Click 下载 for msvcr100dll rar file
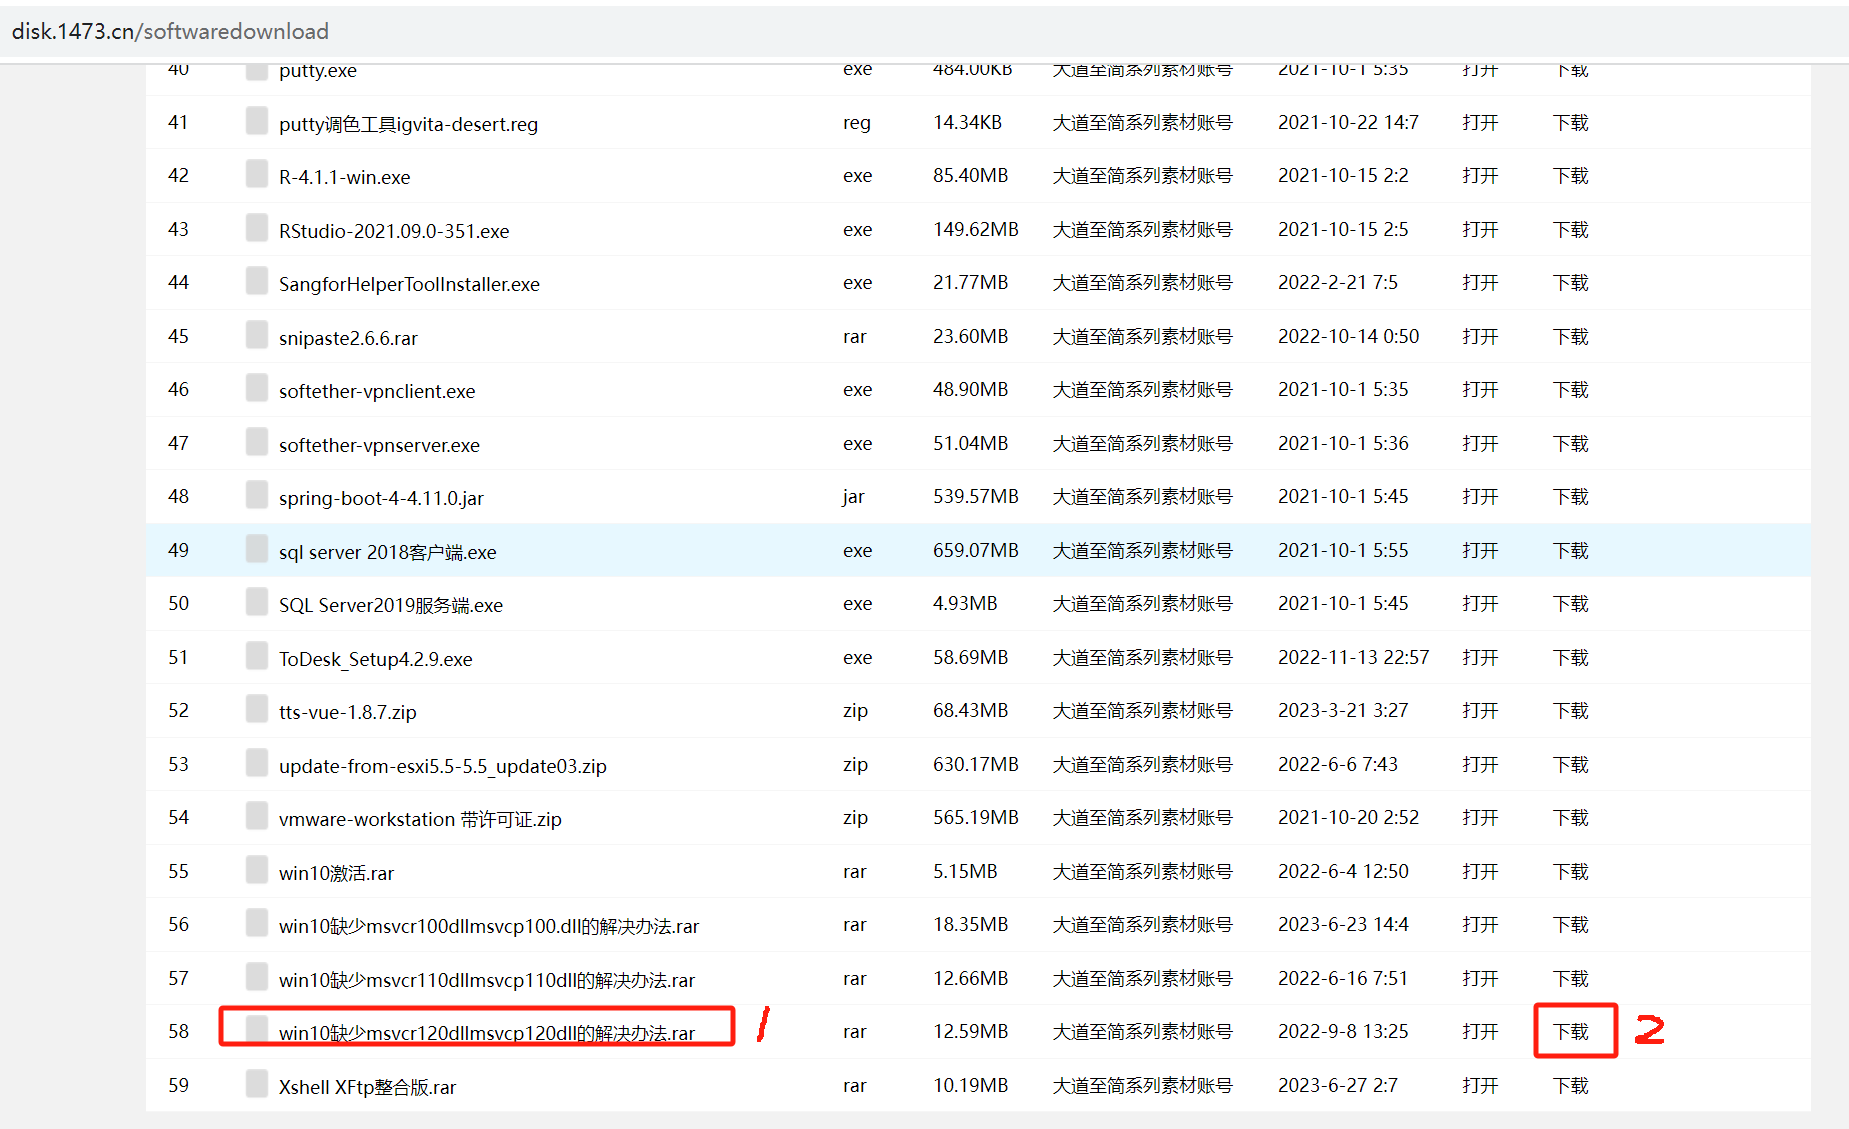Image resolution: width=1849 pixels, height=1129 pixels. tap(1571, 924)
